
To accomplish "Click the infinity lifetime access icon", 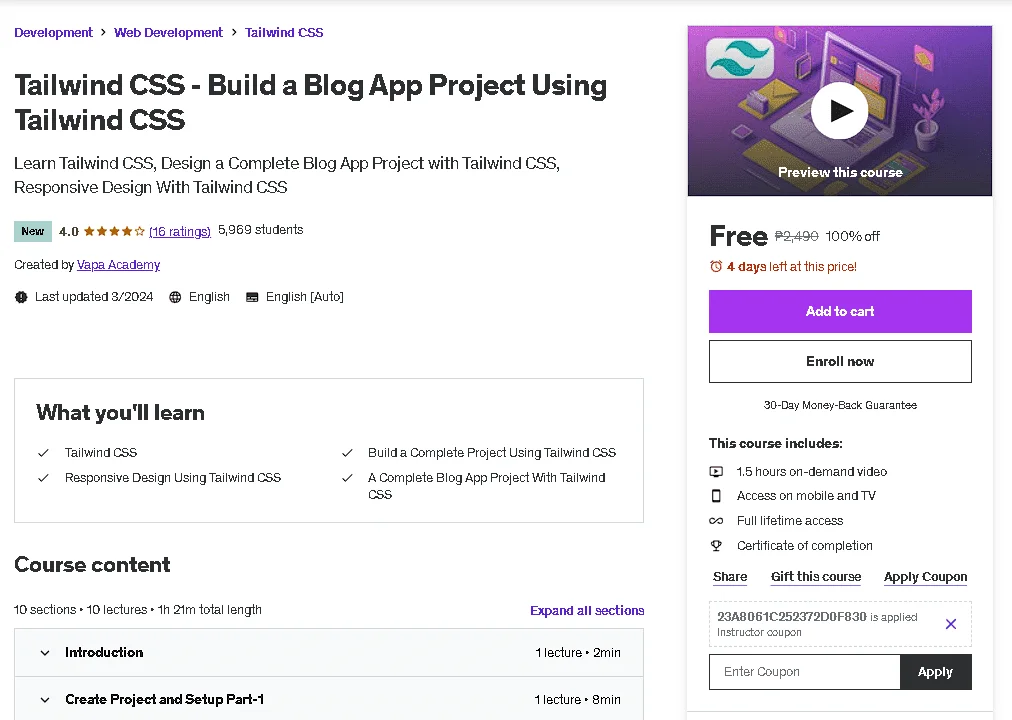I will click(716, 521).
